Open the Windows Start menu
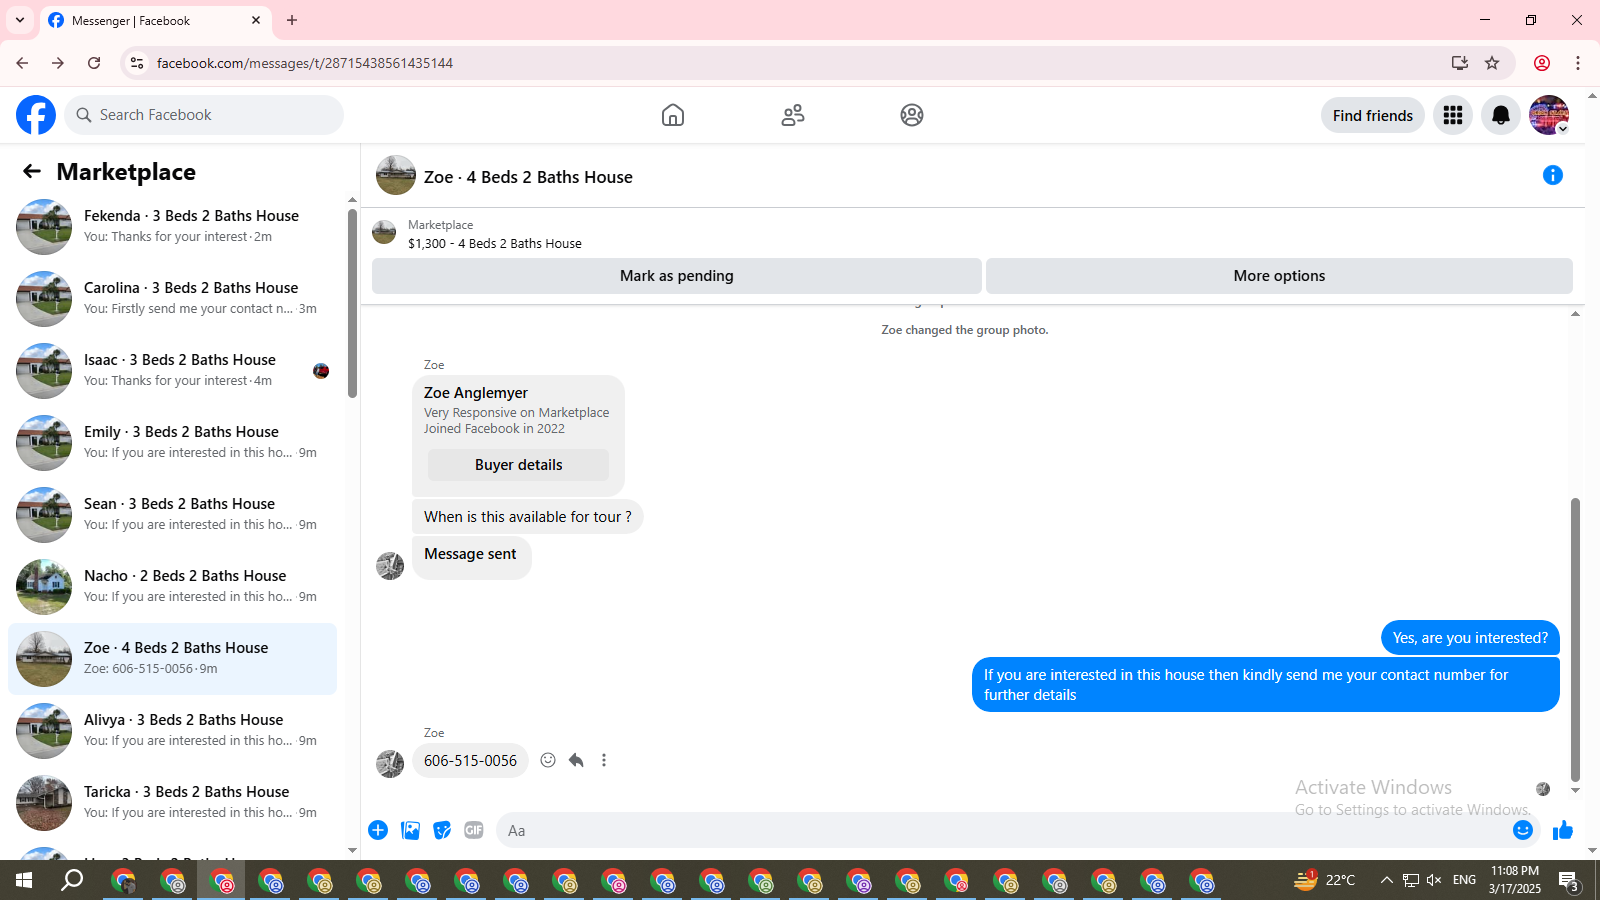The image size is (1600, 900). tap(24, 881)
